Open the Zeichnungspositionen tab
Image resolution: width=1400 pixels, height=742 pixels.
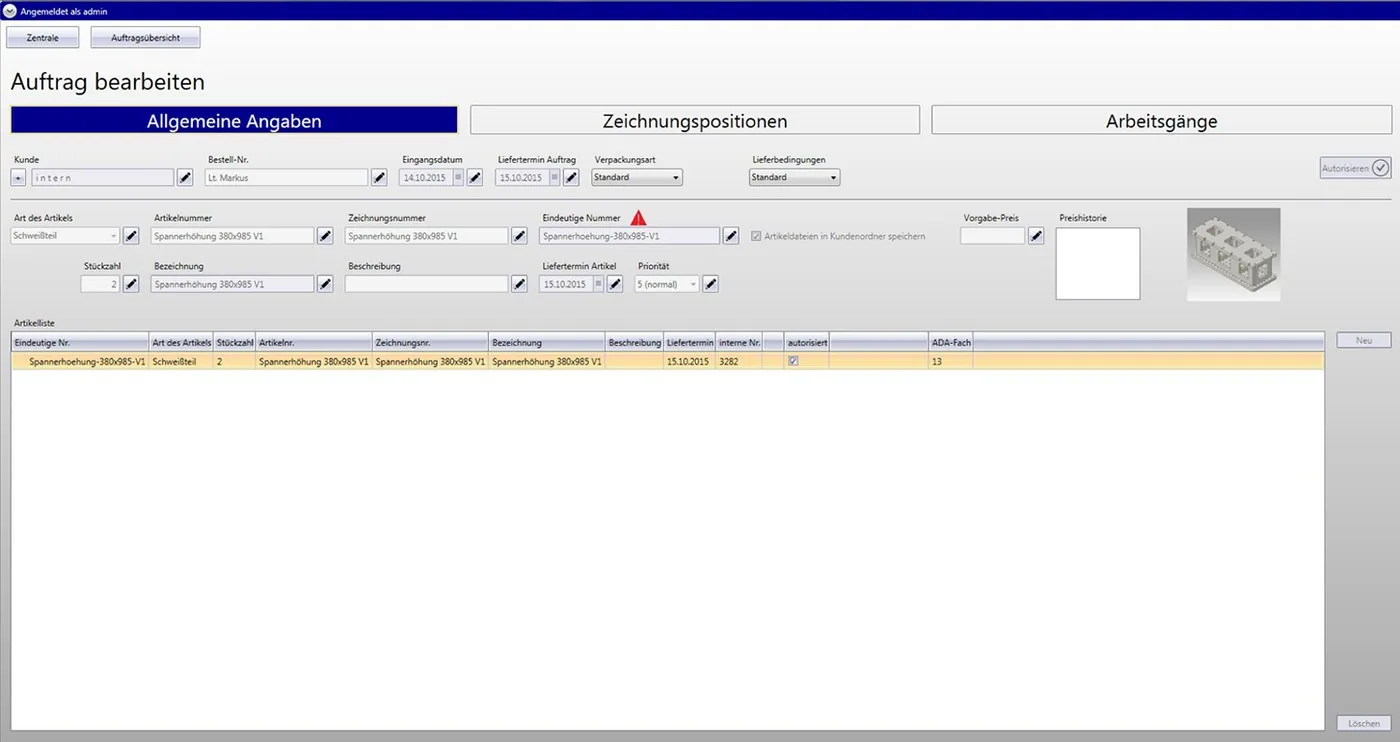click(x=695, y=121)
